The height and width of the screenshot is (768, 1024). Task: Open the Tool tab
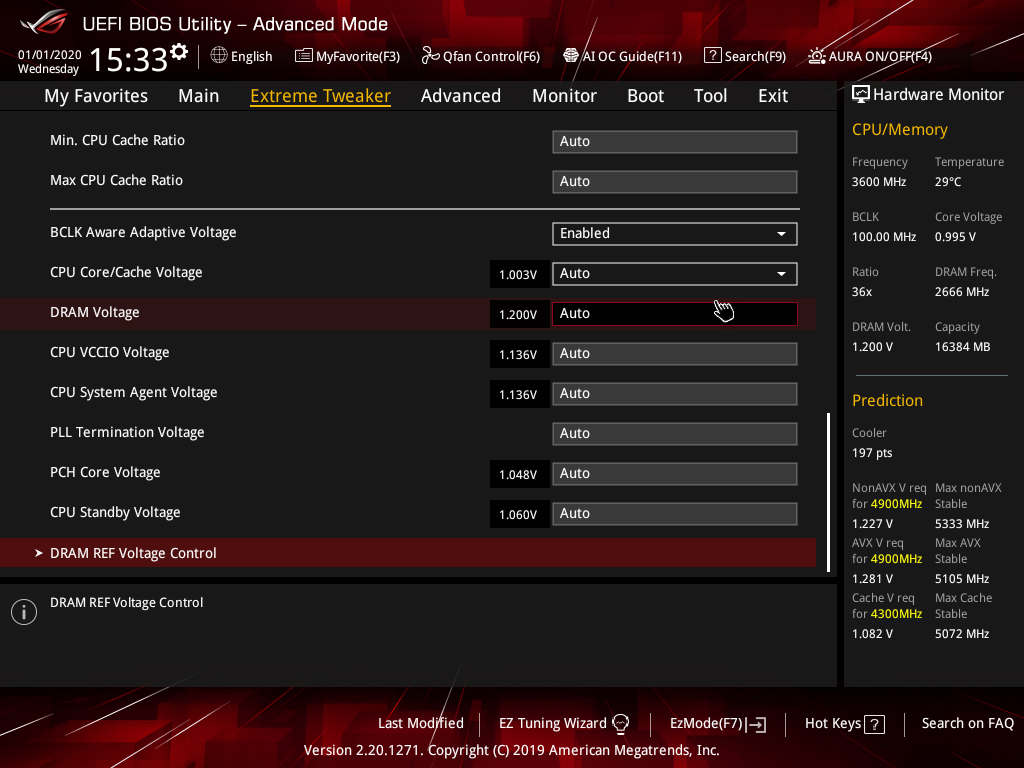tap(711, 96)
